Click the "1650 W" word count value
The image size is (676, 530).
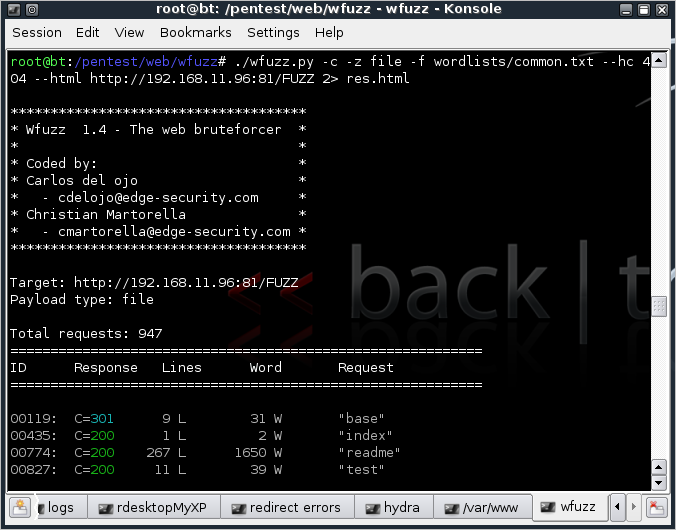(x=258, y=453)
